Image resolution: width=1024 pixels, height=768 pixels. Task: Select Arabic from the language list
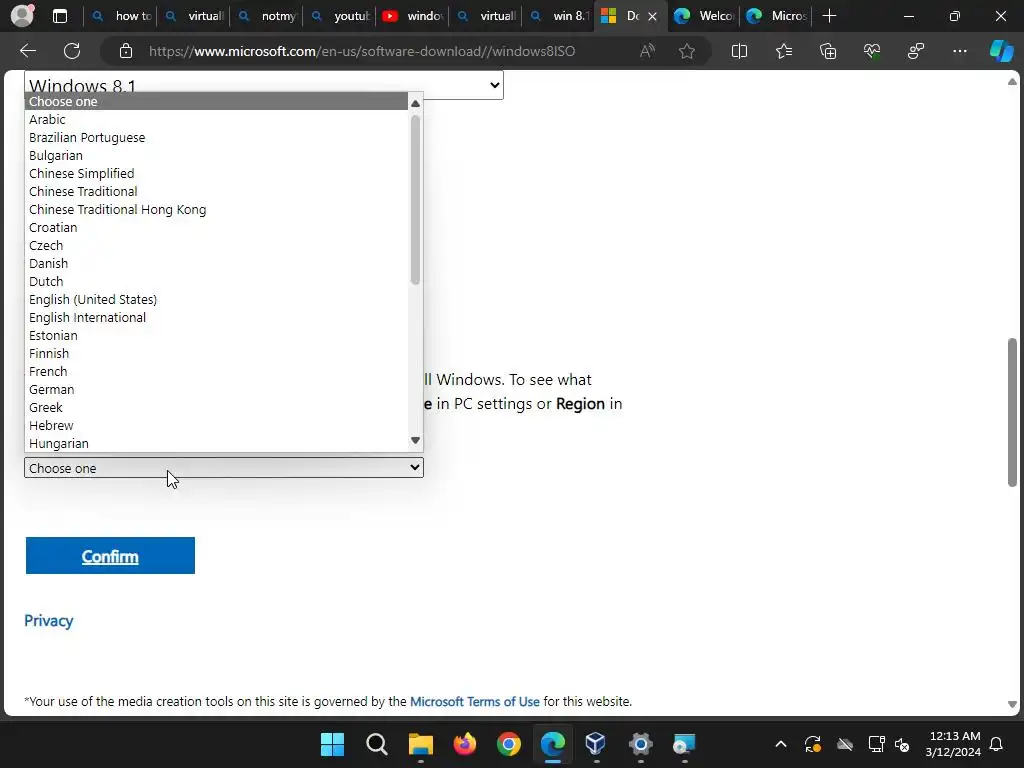pos(216,120)
